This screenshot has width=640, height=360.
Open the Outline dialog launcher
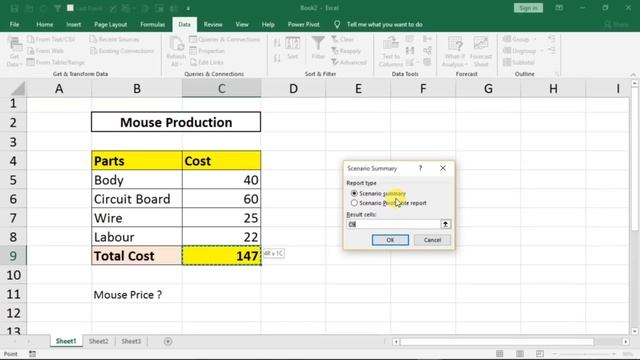556,74
